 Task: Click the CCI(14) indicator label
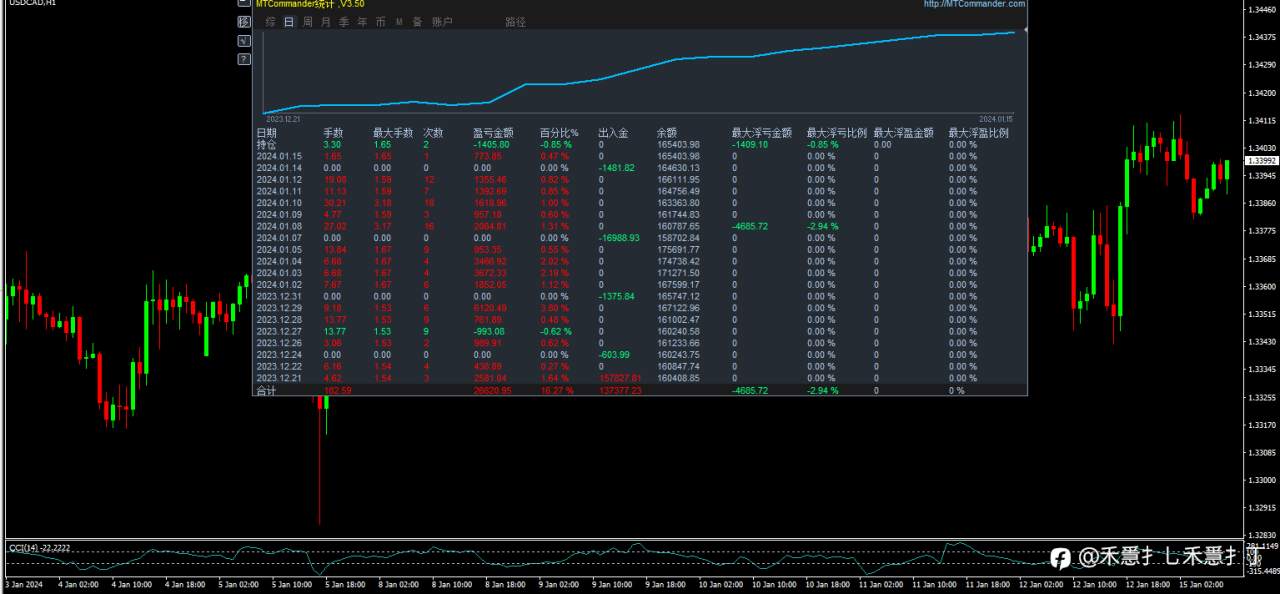39,548
